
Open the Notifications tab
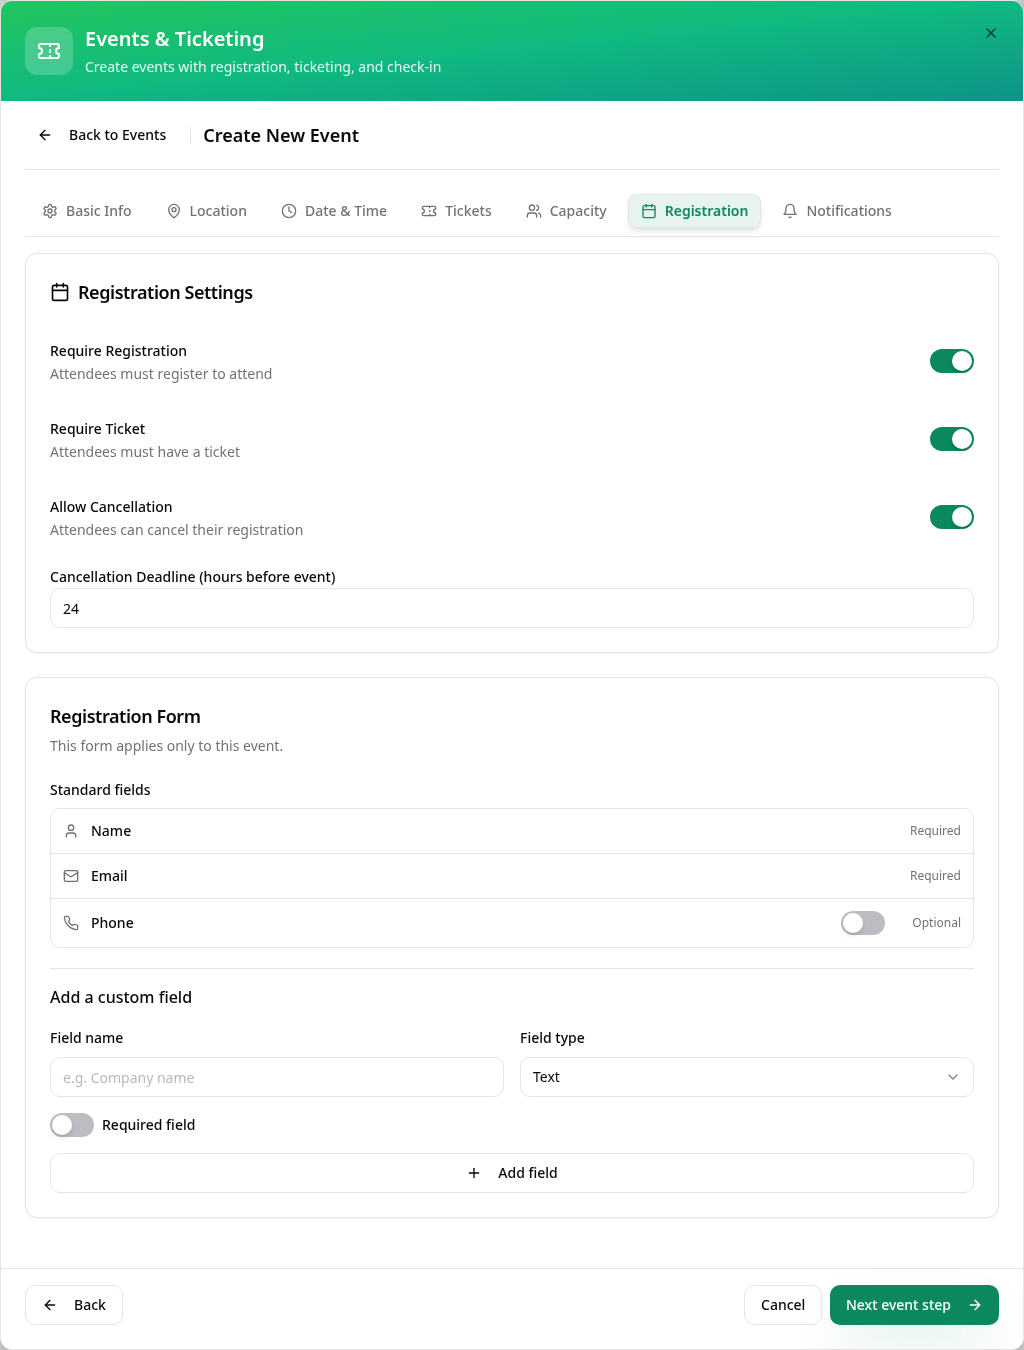tap(837, 211)
